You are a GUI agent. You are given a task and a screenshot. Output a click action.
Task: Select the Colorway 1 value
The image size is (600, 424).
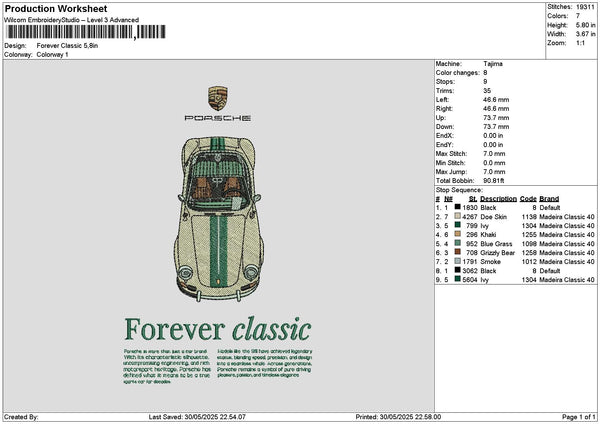(52, 55)
